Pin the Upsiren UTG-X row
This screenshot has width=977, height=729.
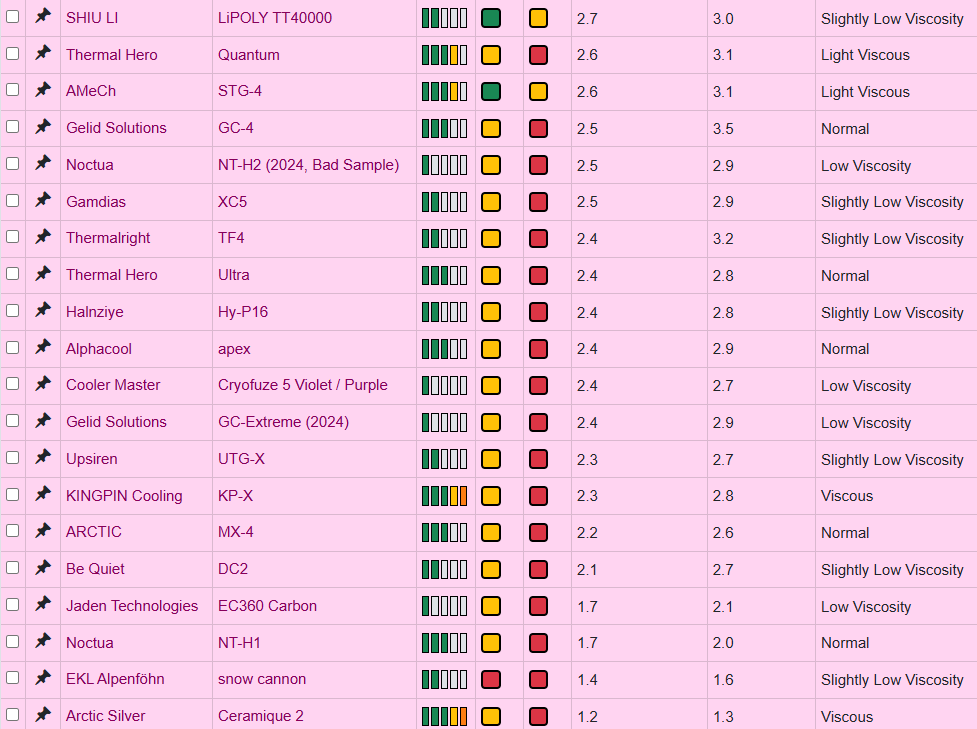42,457
